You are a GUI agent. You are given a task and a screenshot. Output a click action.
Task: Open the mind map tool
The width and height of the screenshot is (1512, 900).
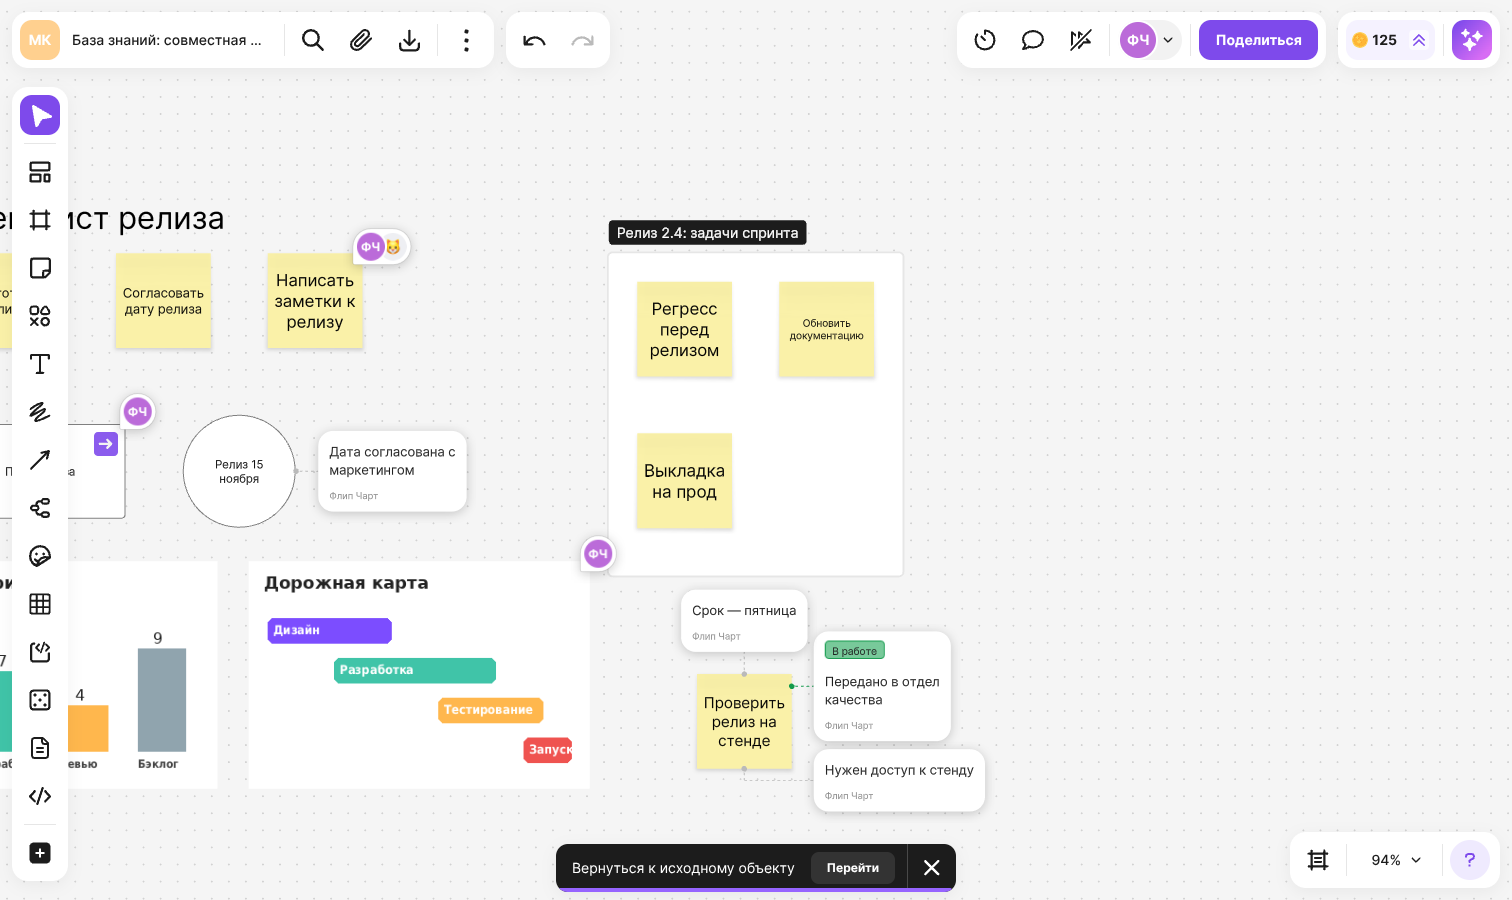coord(40,508)
